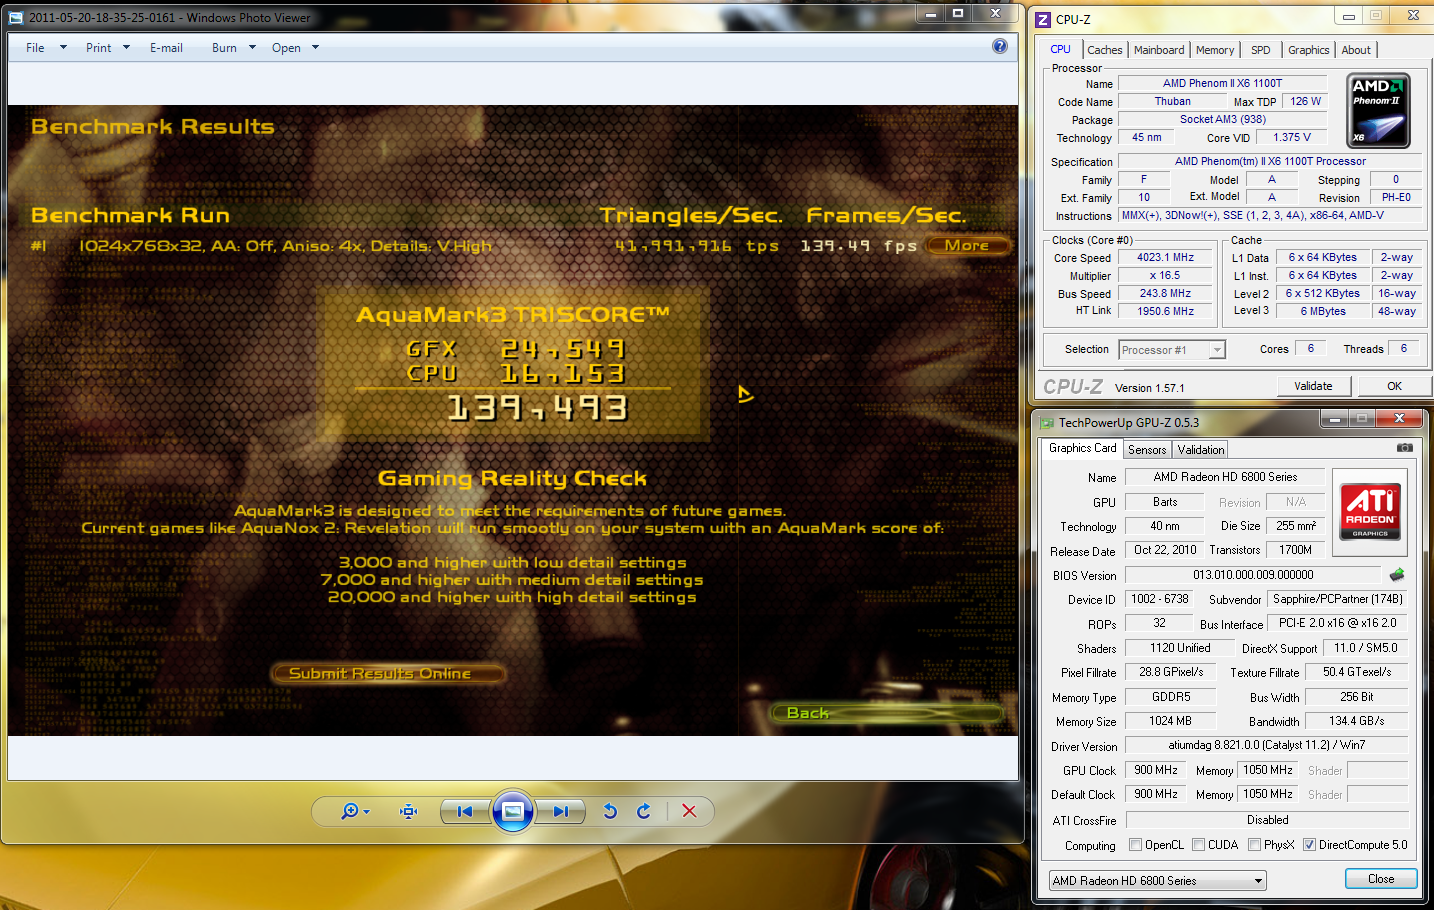This screenshot has height=910, width=1434.
Task: Click the Multiplier x 16.5 value
Action: [1166, 275]
